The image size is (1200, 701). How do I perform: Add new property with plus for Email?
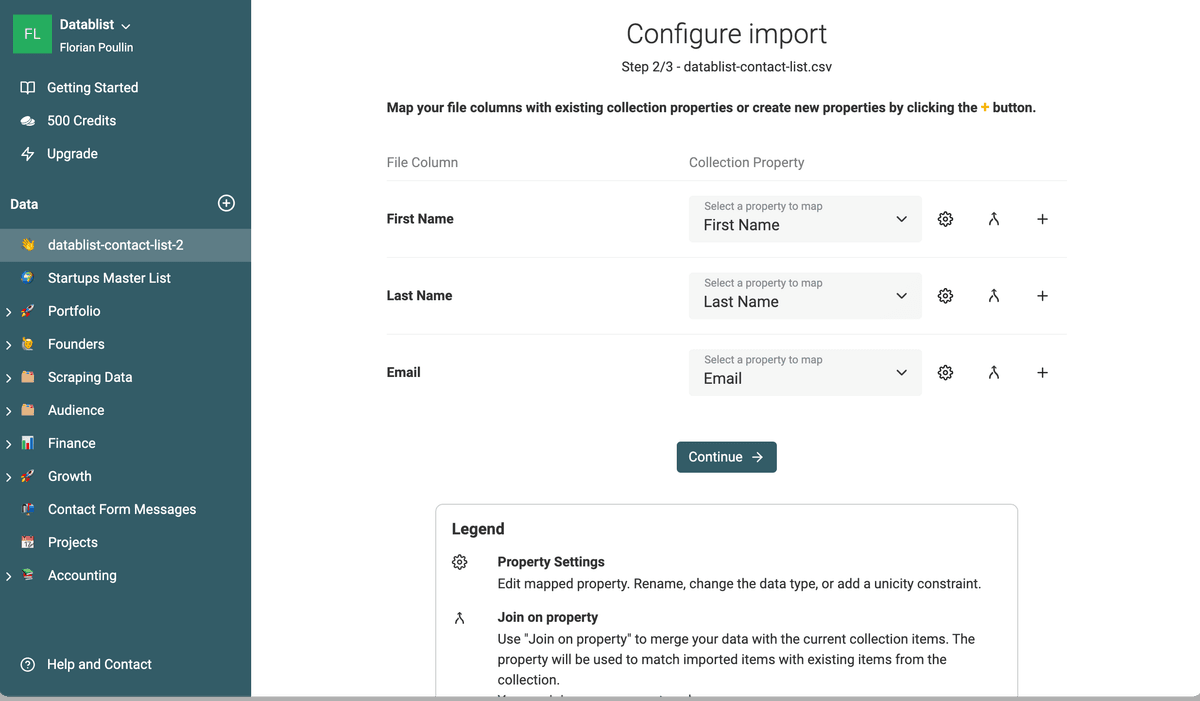click(1042, 373)
